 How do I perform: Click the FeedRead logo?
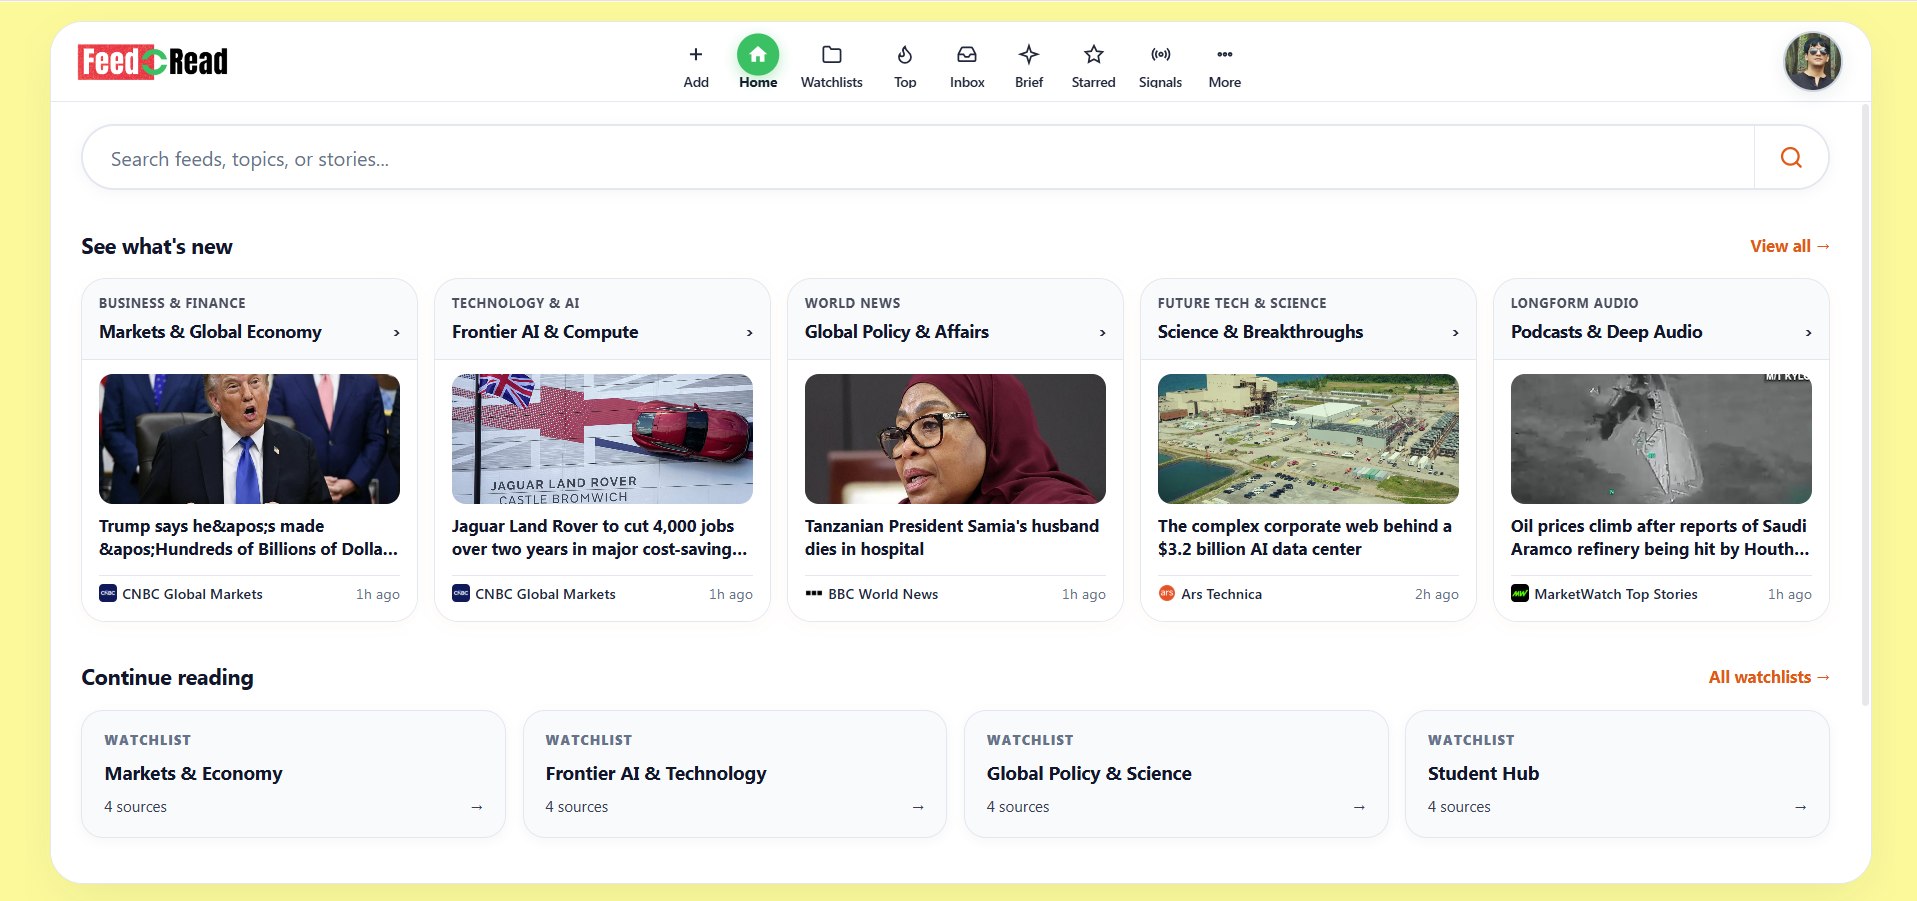click(x=153, y=62)
